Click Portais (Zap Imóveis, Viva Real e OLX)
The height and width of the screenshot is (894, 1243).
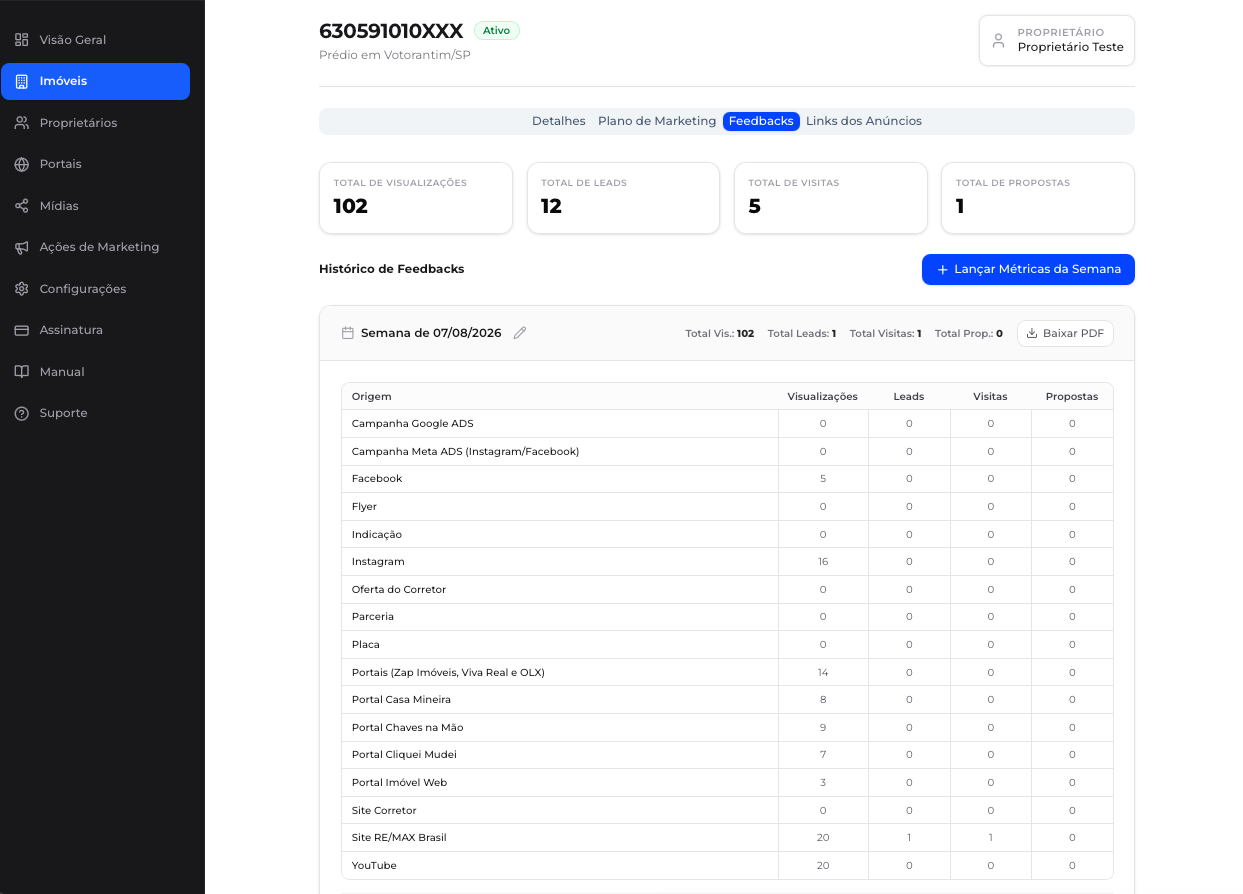pyautogui.click(x=448, y=673)
